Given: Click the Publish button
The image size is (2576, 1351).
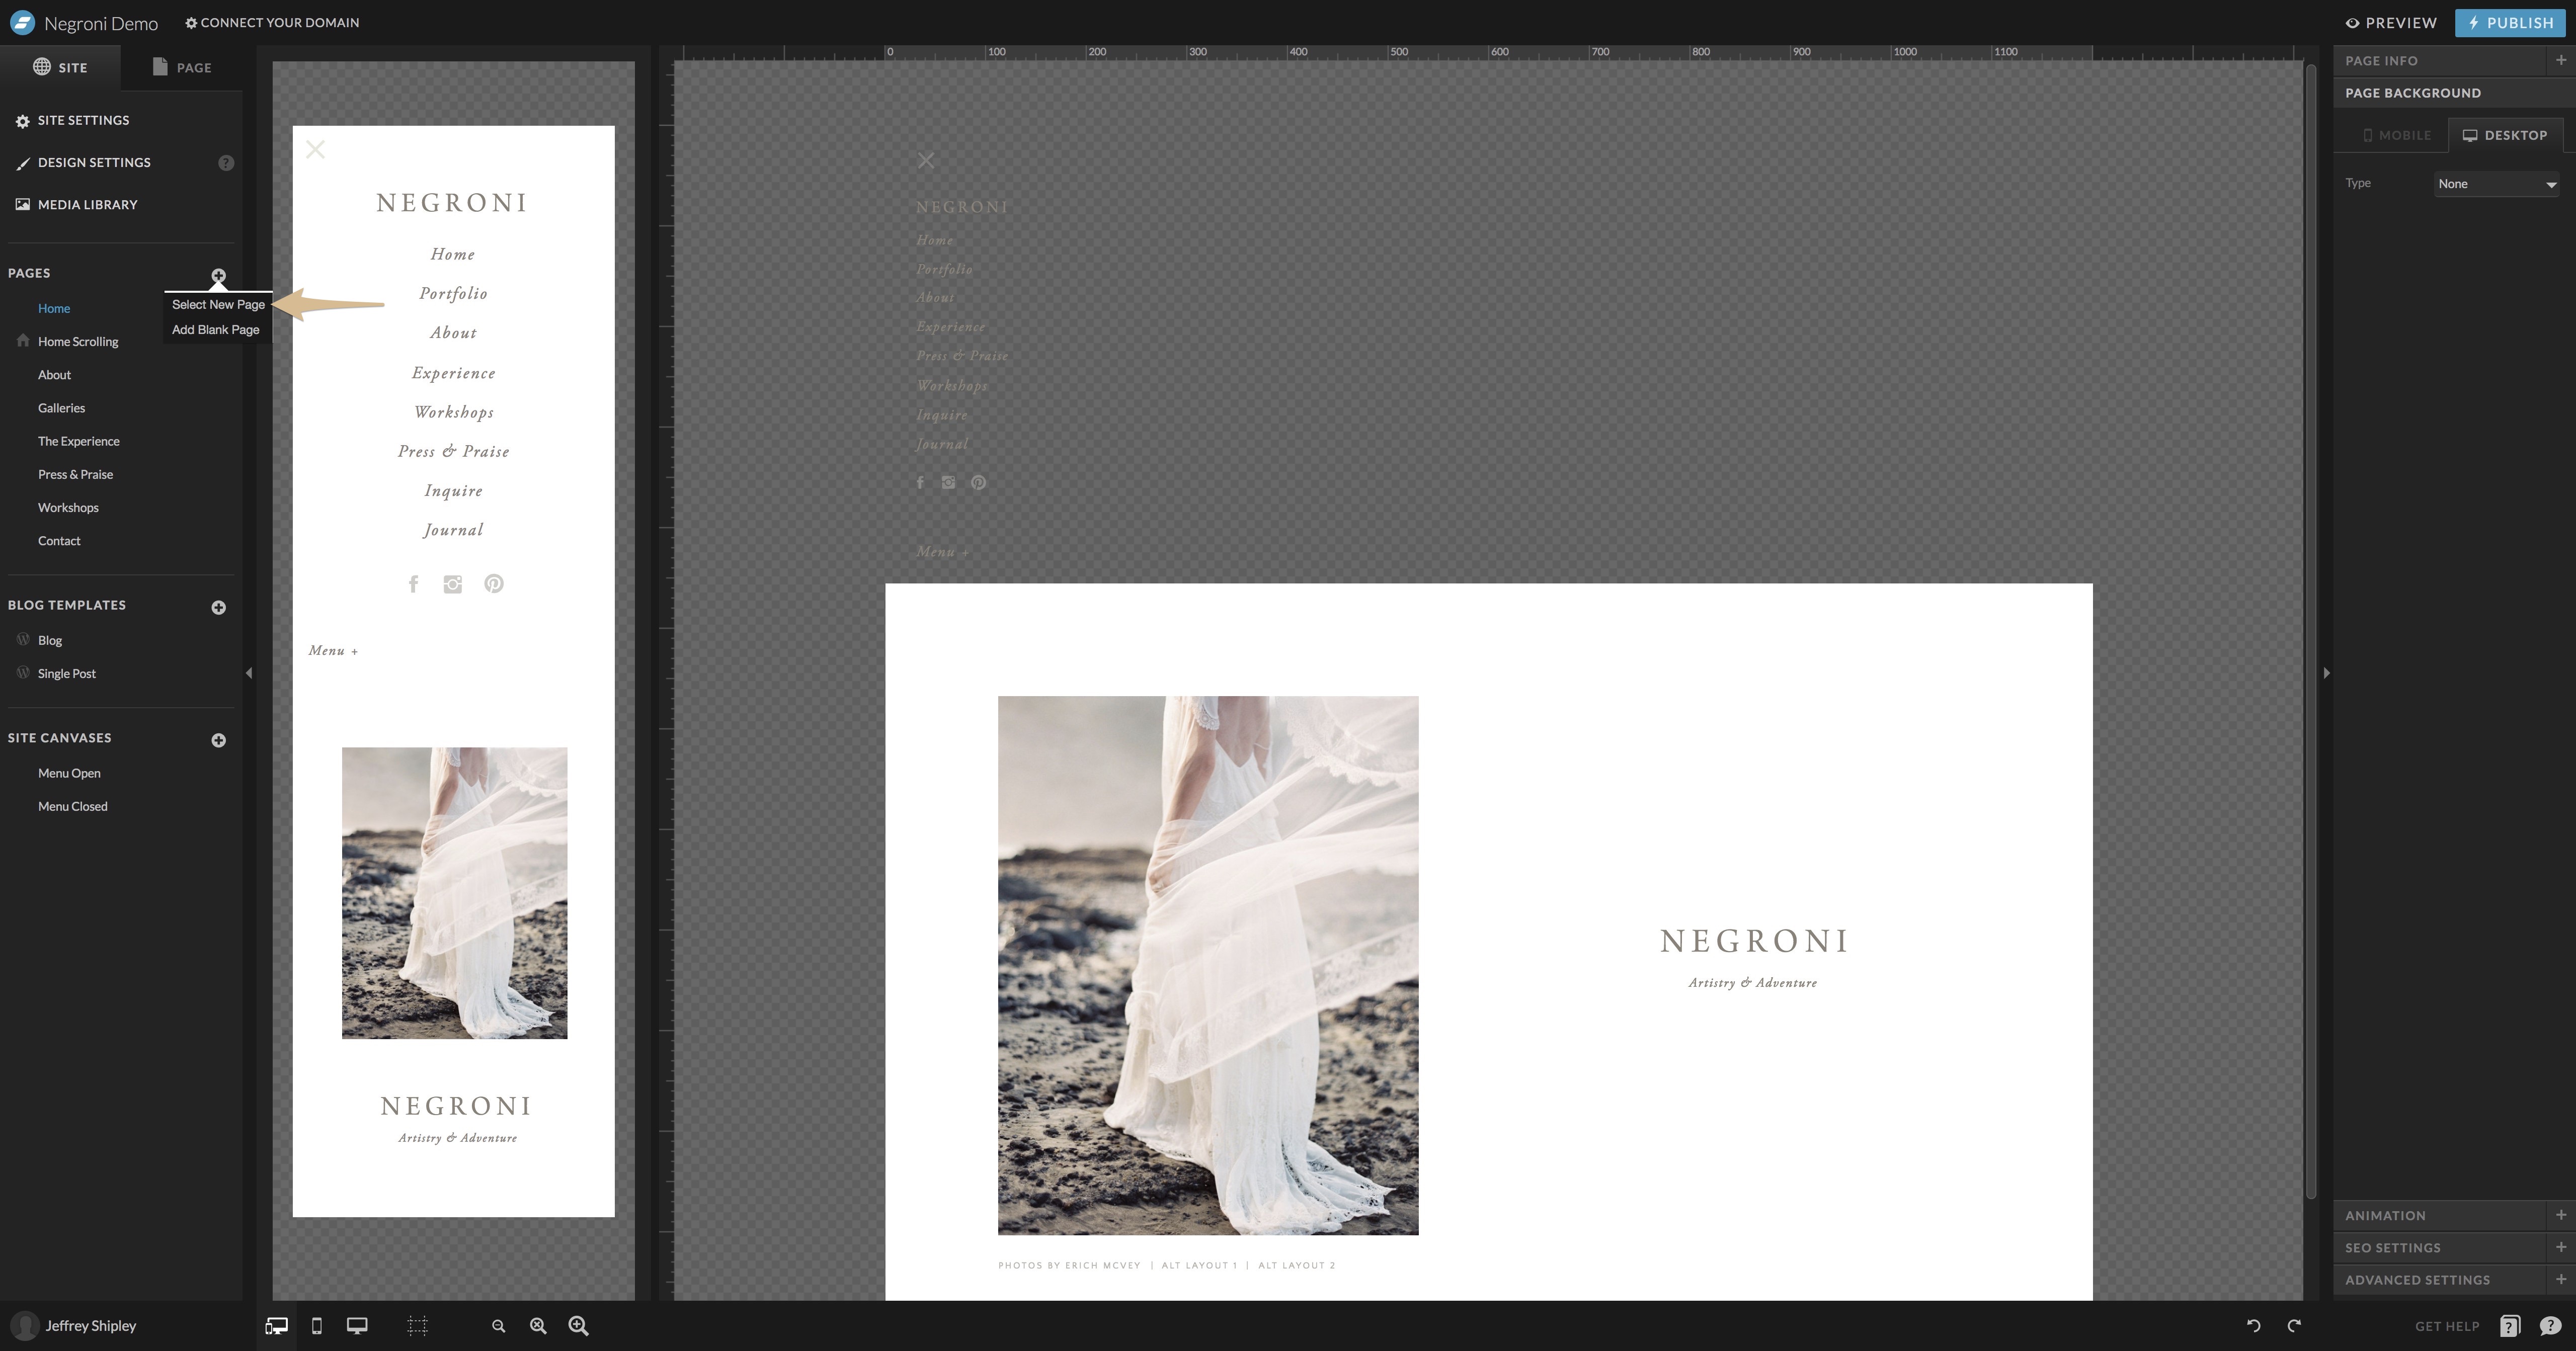Looking at the screenshot, I should (x=2510, y=22).
